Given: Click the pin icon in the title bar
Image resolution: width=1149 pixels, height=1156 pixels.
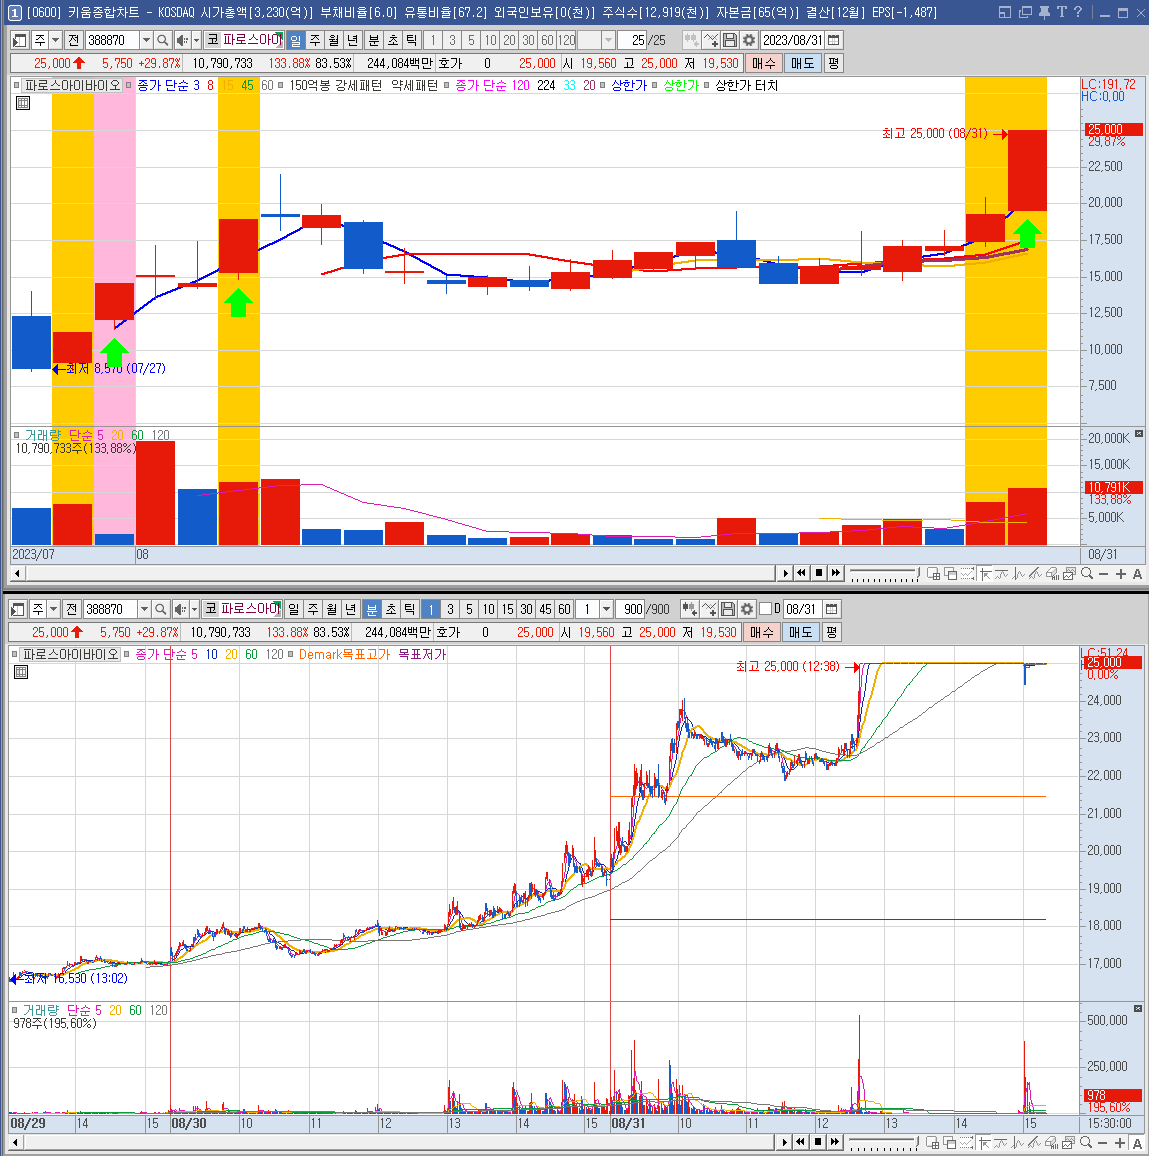Looking at the screenshot, I should (x=1044, y=12).
